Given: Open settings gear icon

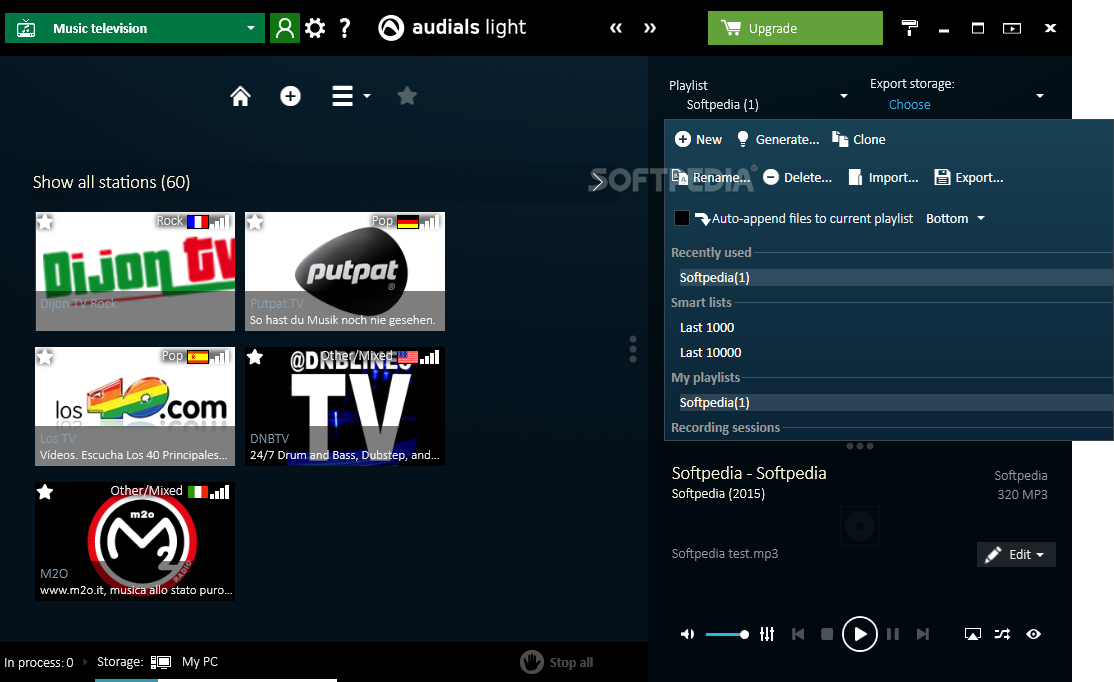Looking at the screenshot, I should point(315,28).
